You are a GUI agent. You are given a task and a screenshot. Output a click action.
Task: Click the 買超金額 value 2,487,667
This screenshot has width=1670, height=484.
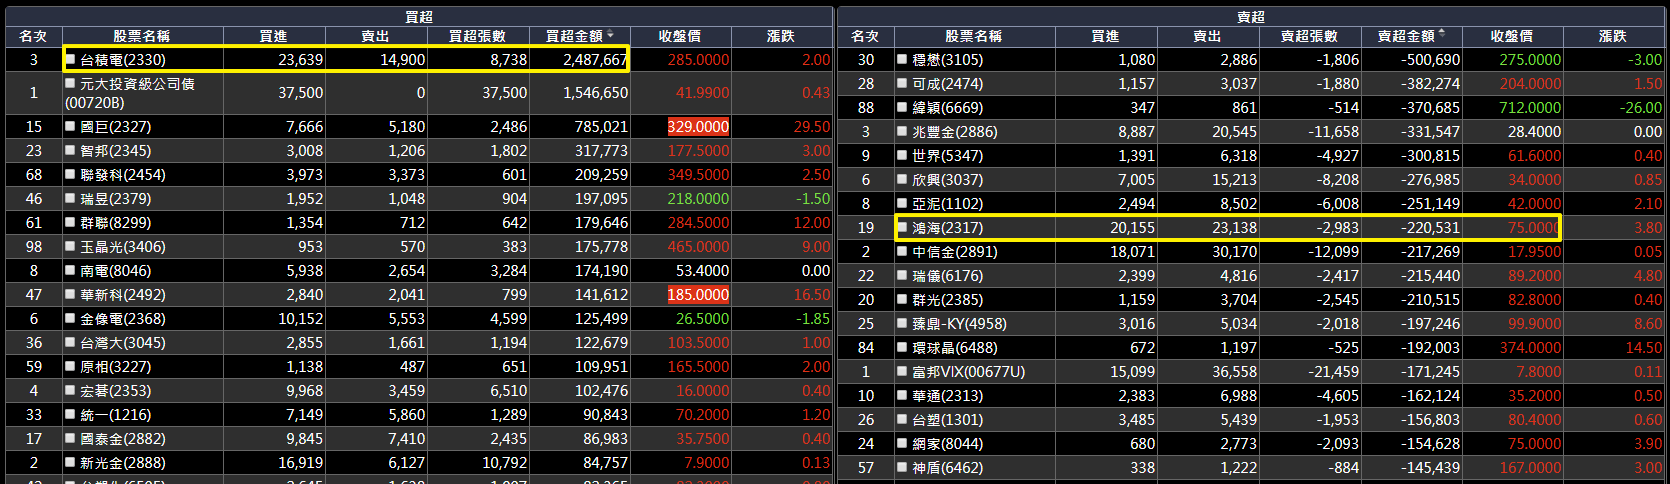[596, 60]
